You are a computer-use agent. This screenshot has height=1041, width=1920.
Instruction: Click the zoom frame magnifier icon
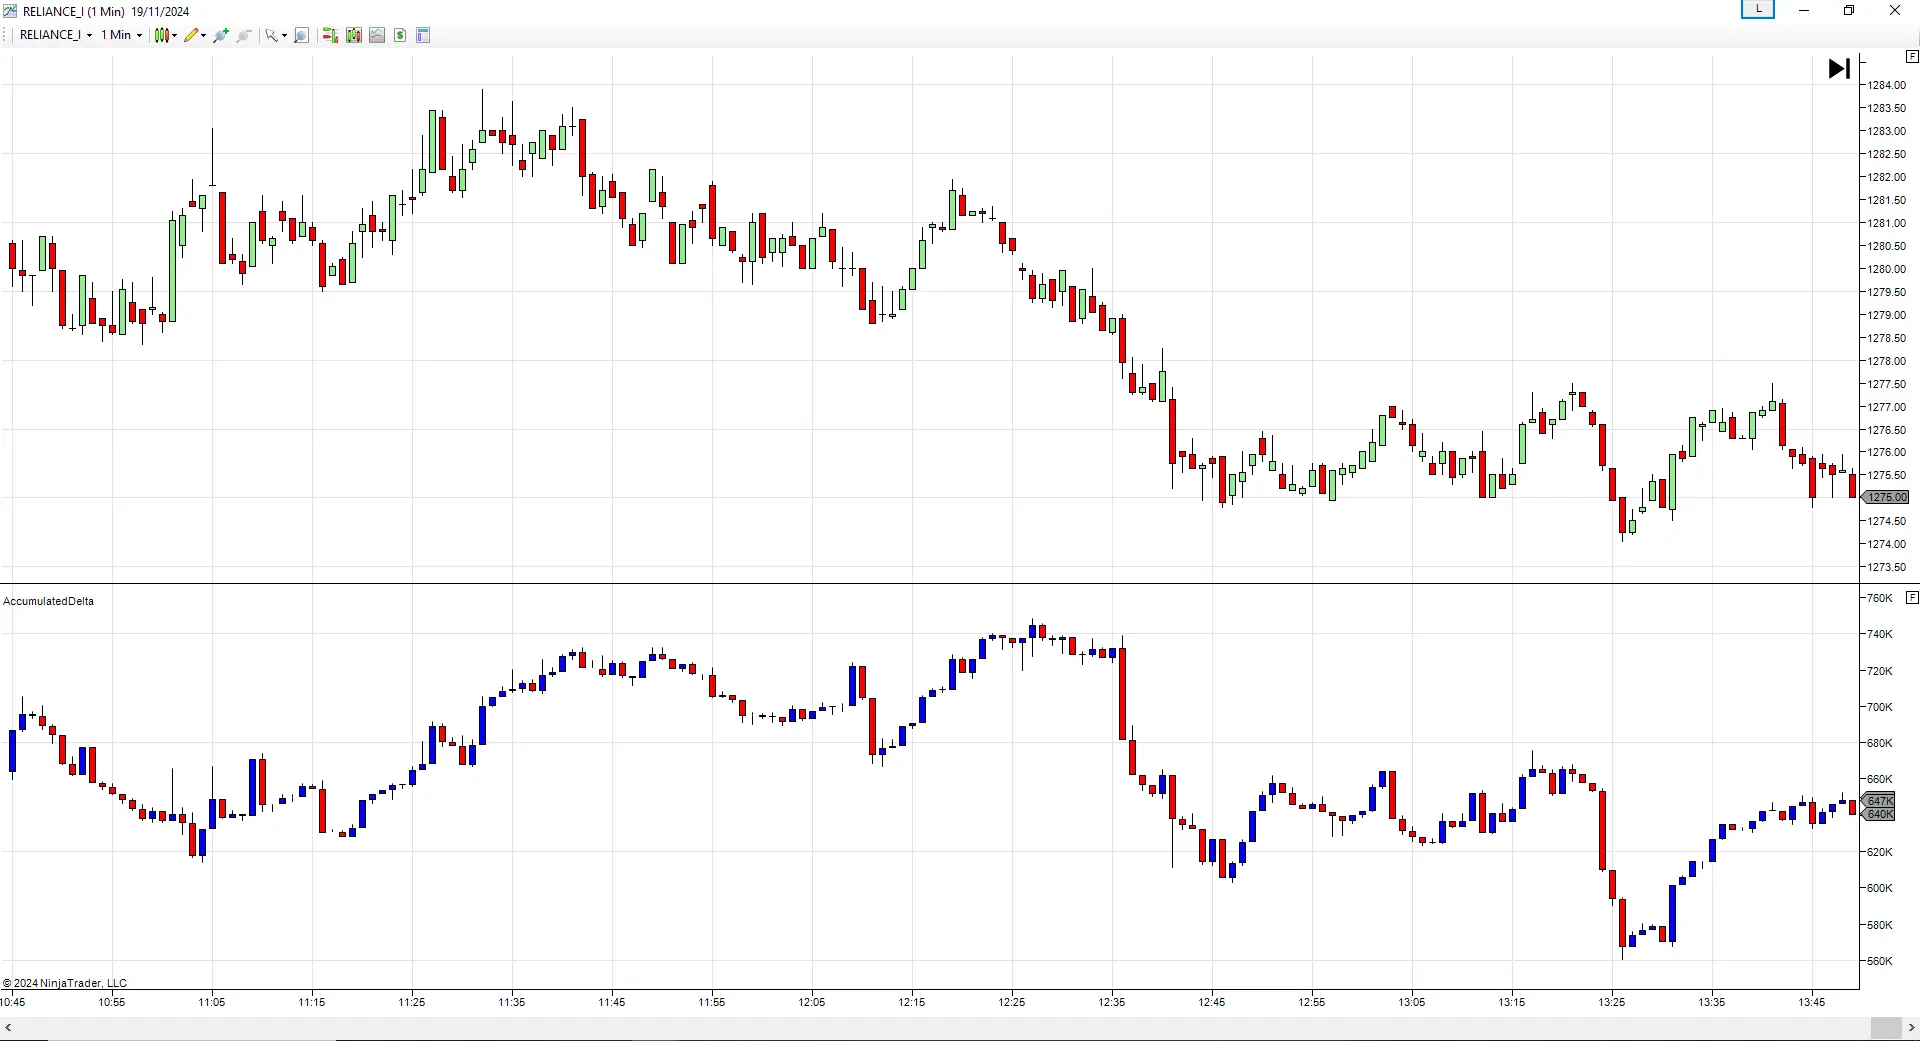click(x=302, y=35)
